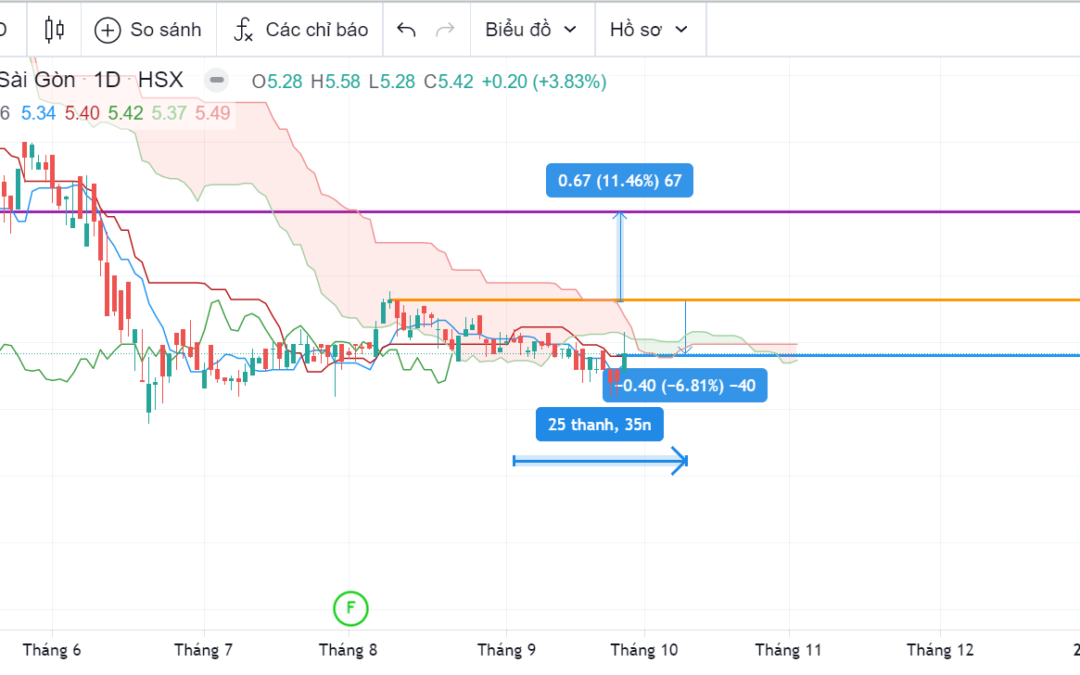Select the 0.67 (11.46%) price range label
Image resolution: width=1080 pixels, height=675 pixels.
pos(619,181)
